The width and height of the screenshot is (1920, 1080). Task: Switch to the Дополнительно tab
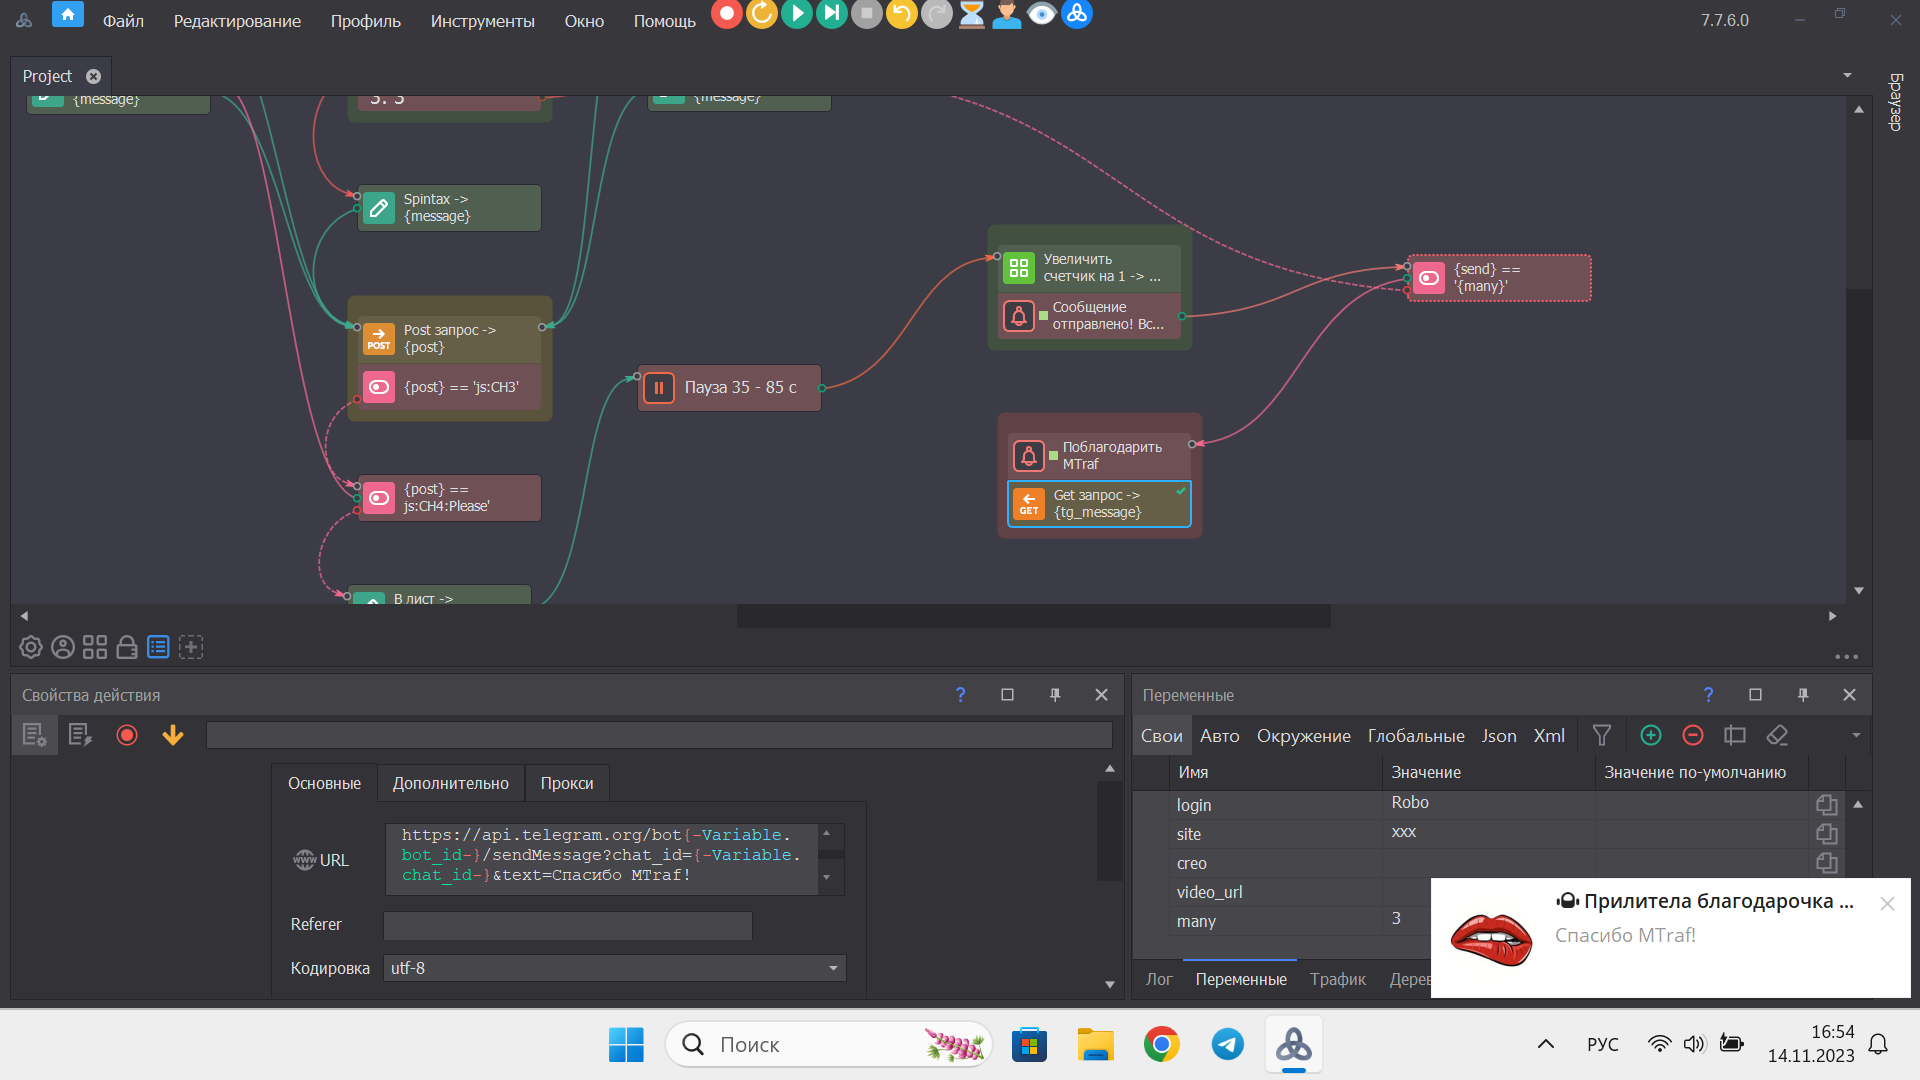450,783
